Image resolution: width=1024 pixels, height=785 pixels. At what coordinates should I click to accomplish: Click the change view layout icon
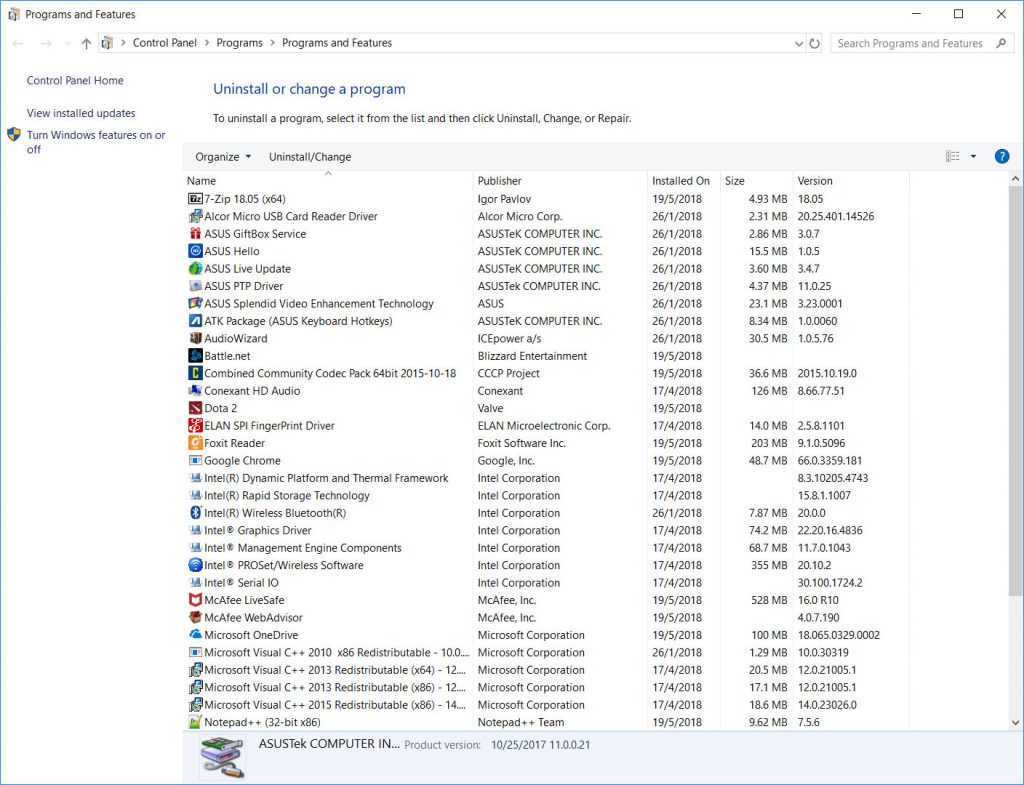point(953,157)
